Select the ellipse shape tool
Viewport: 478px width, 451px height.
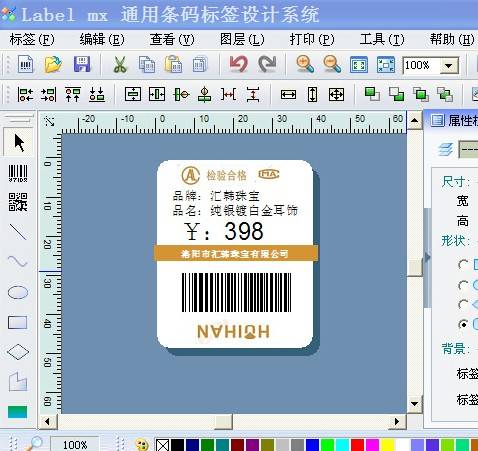[x=18, y=292]
